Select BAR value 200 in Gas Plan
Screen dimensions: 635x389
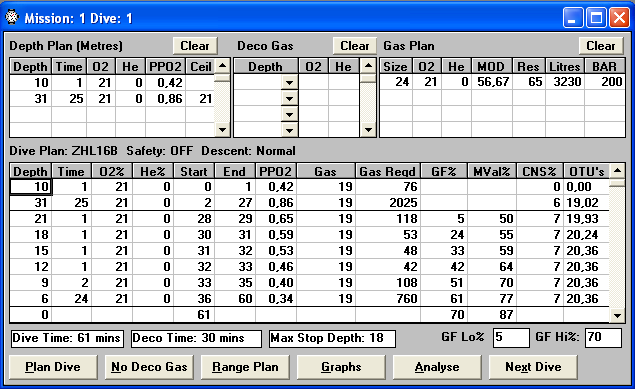point(605,82)
